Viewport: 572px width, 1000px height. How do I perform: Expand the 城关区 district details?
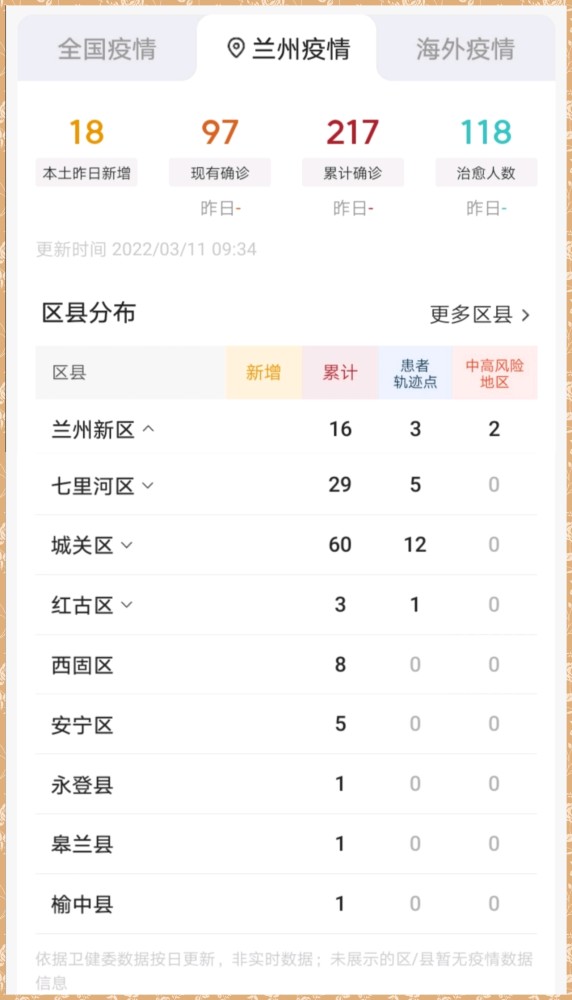click(x=127, y=545)
